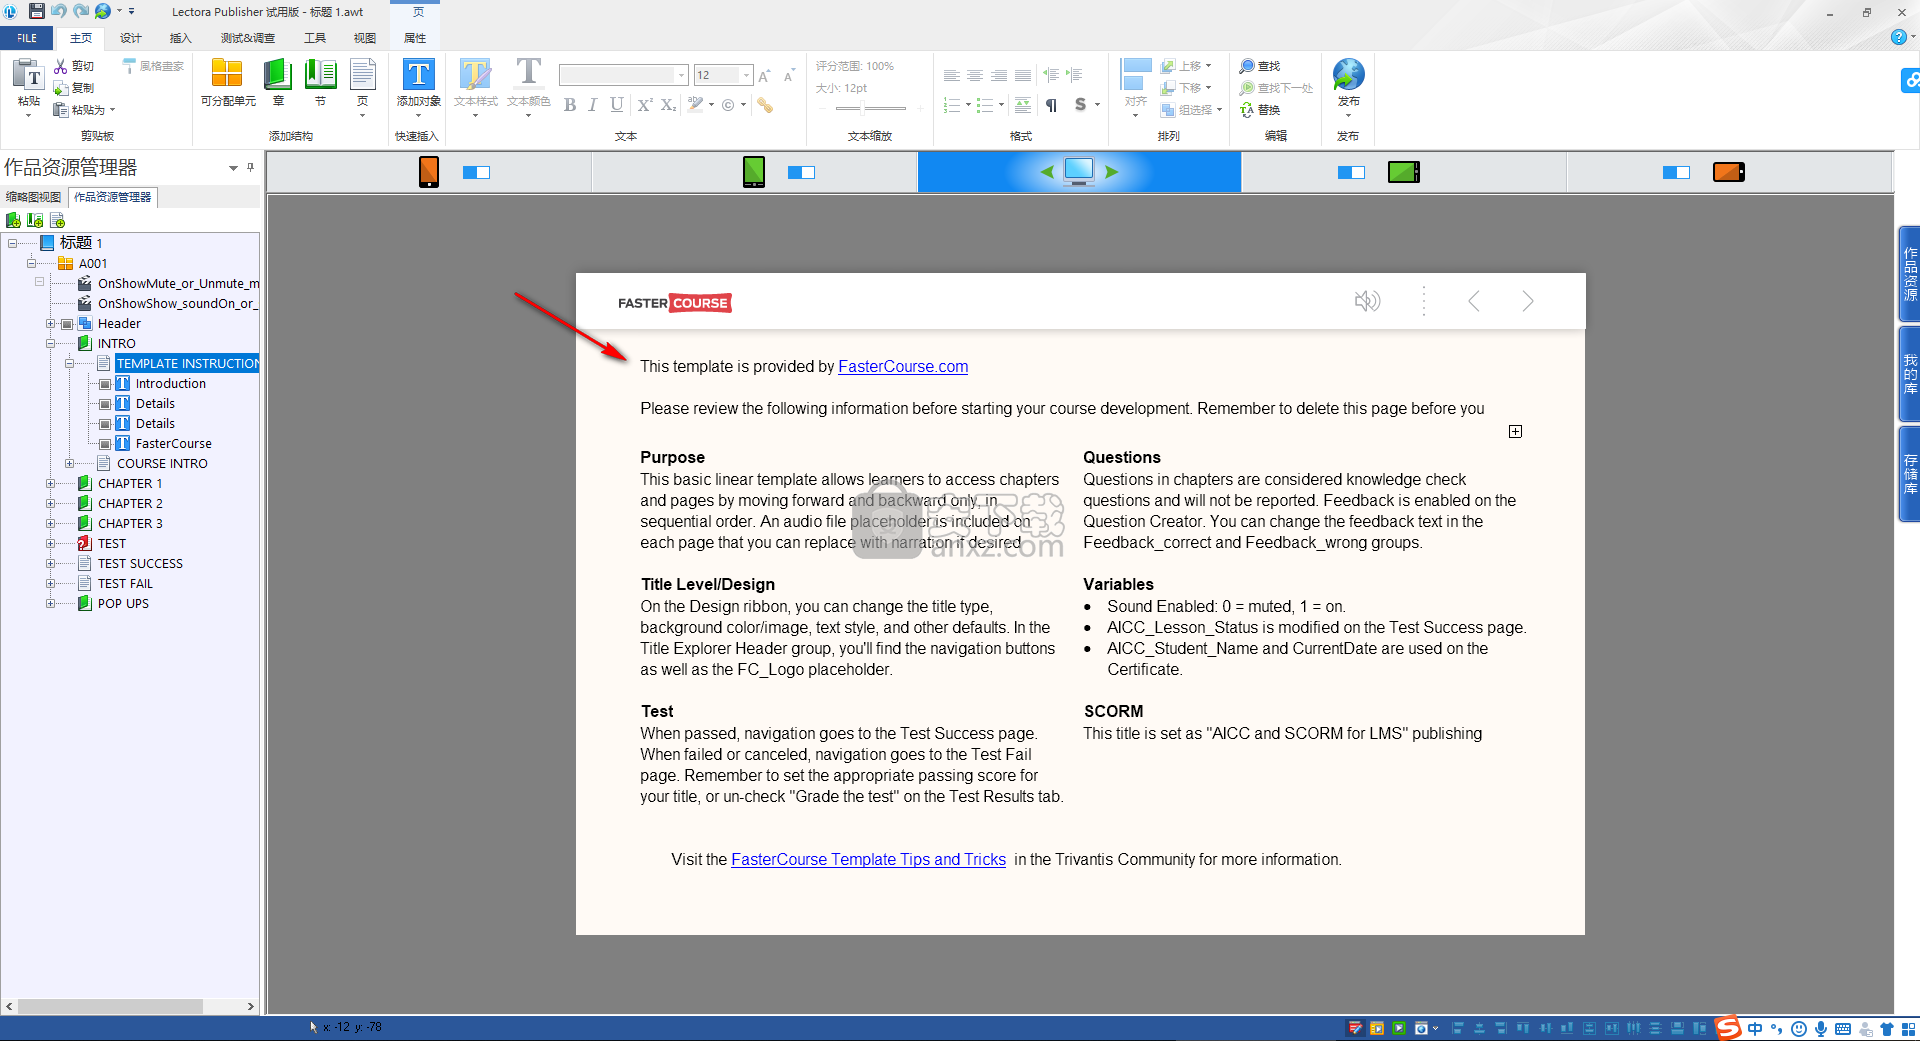Expand the COURSE INTRO page node
Viewport: 1920px width, 1041px height.
[69, 463]
